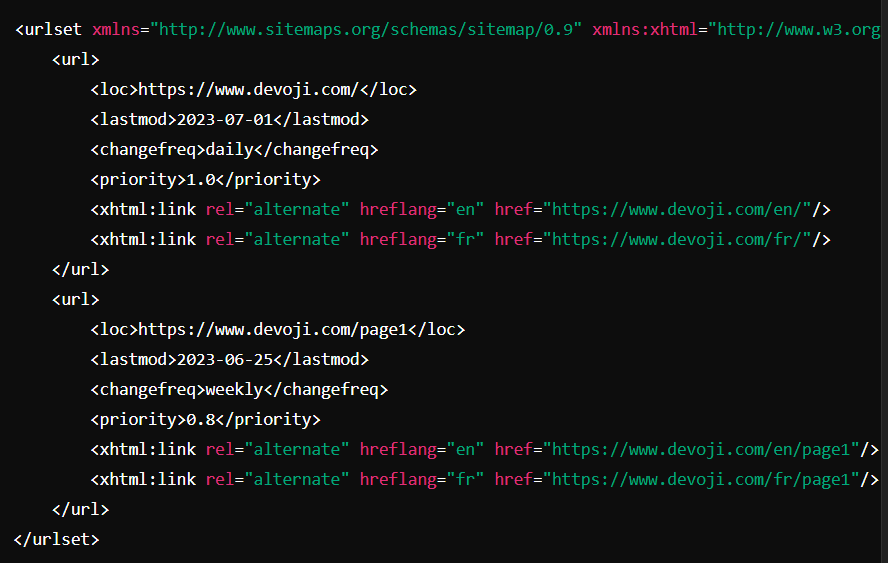Click the closing urlset tag

tap(57, 539)
